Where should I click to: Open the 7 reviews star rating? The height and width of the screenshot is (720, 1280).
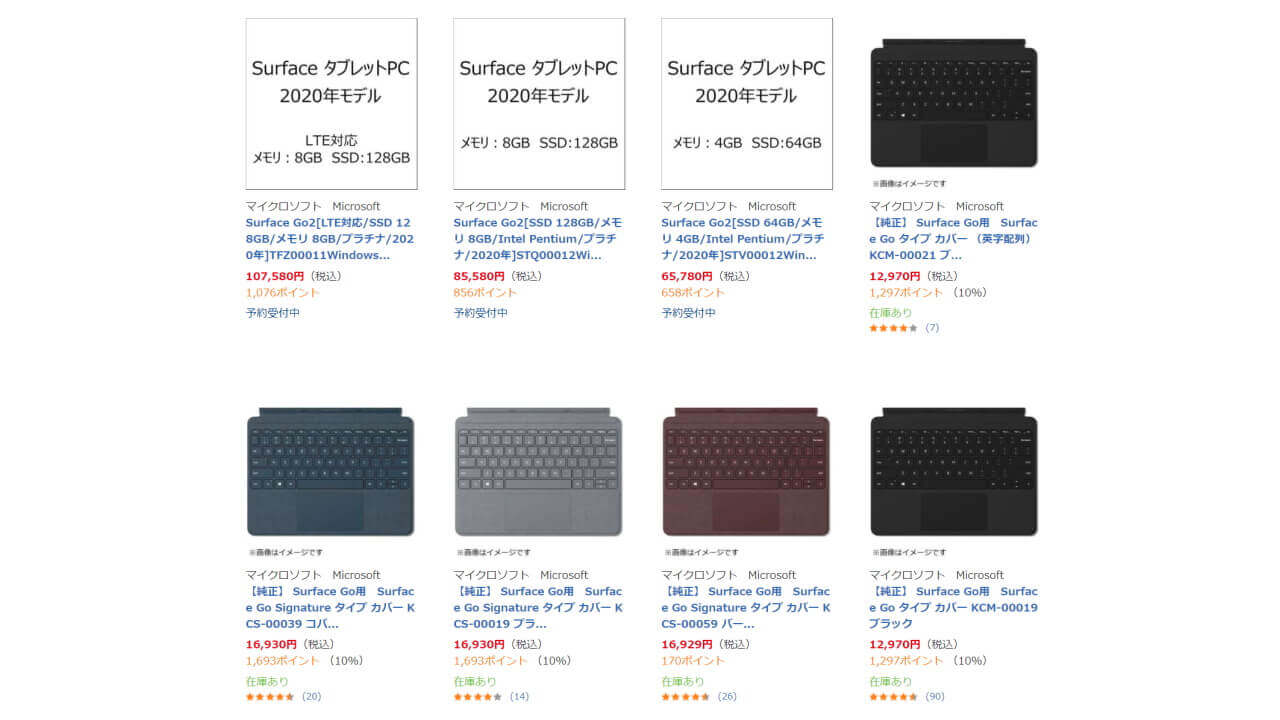pyautogui.click(x=903, y=328)
